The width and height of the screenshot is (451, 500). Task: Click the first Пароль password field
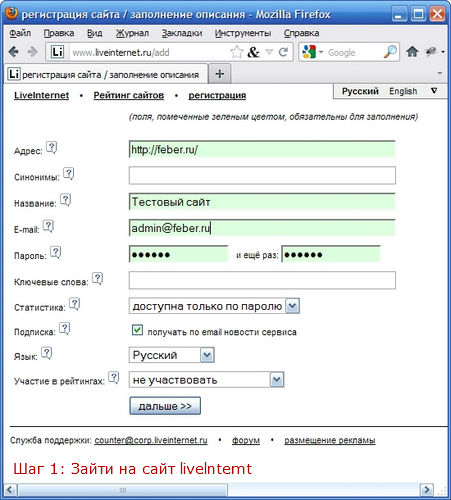pyautogui.click(x=178, y=254)
